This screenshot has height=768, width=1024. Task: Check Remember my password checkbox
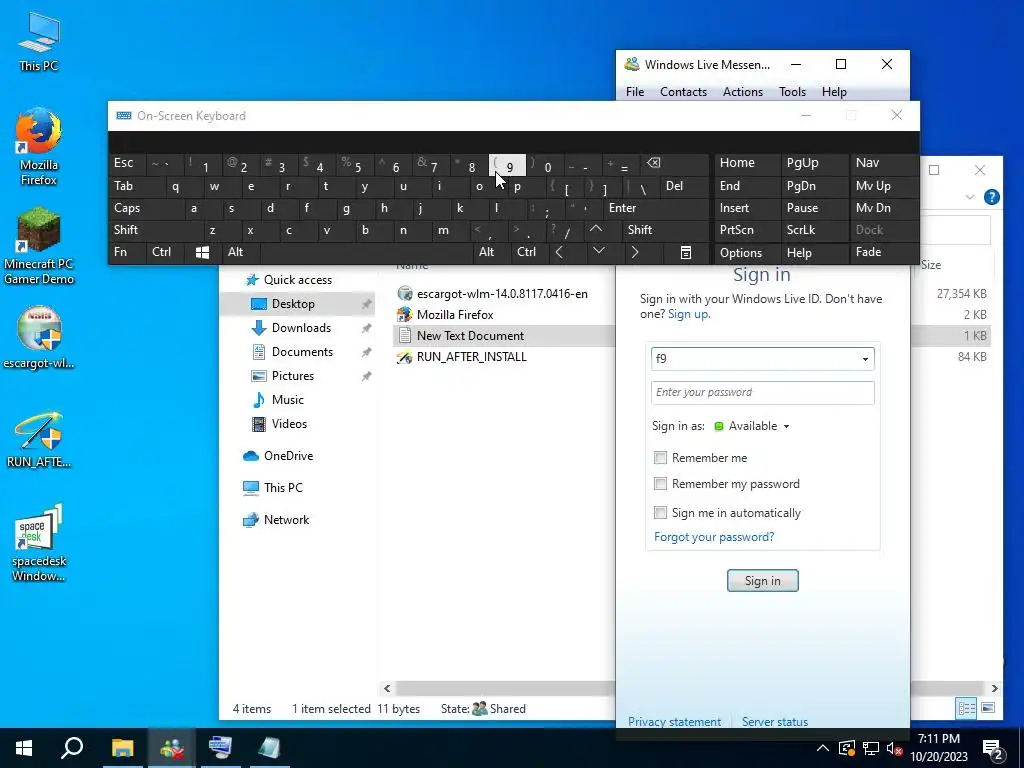(660, 484)
